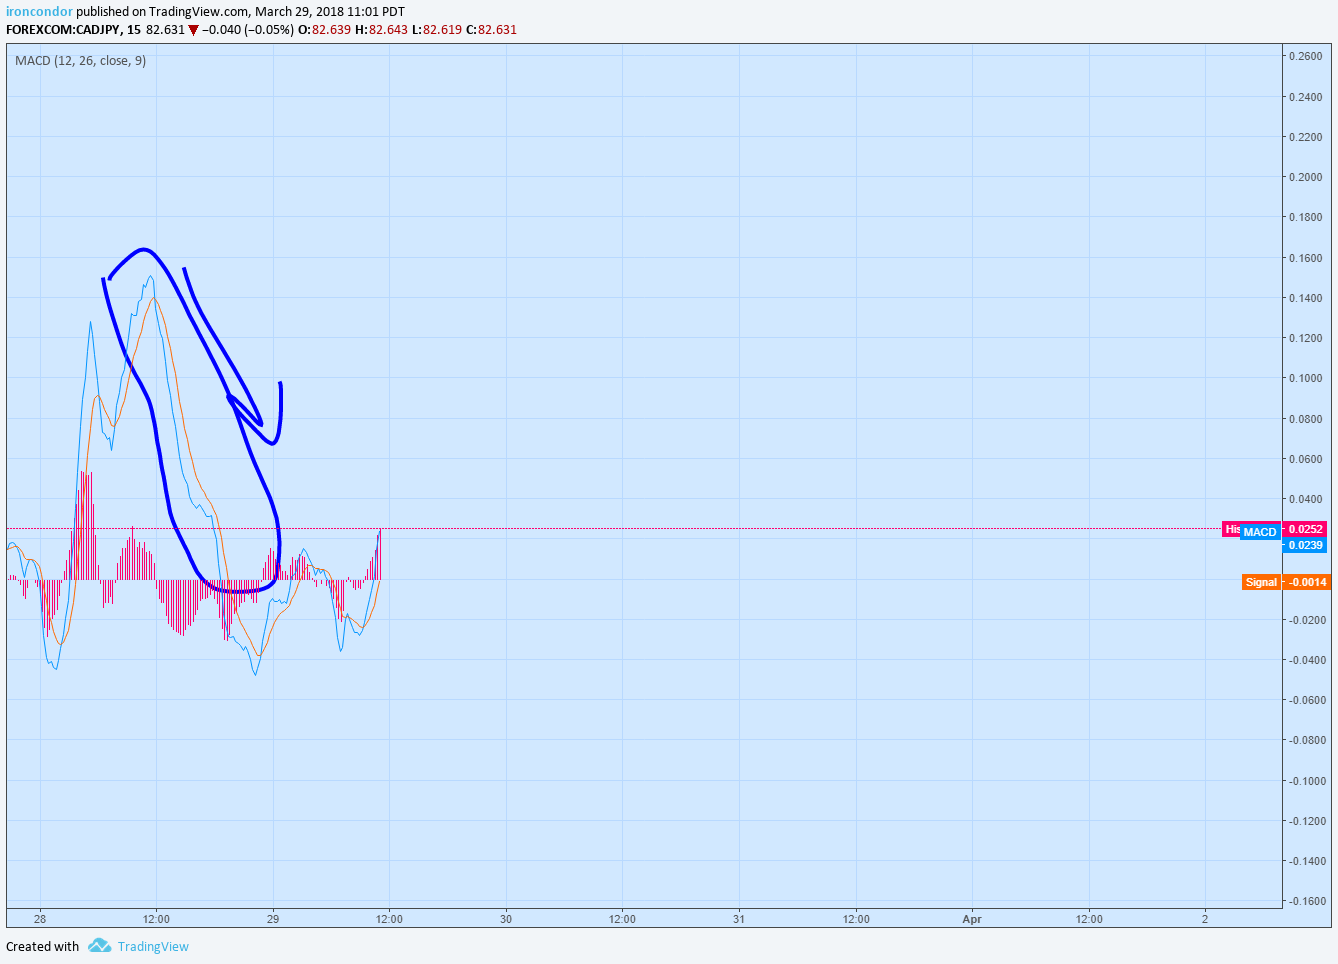Click the 28 date label on time axis
This screenshot has height=964, width=1338.
[x=40, y=919]
